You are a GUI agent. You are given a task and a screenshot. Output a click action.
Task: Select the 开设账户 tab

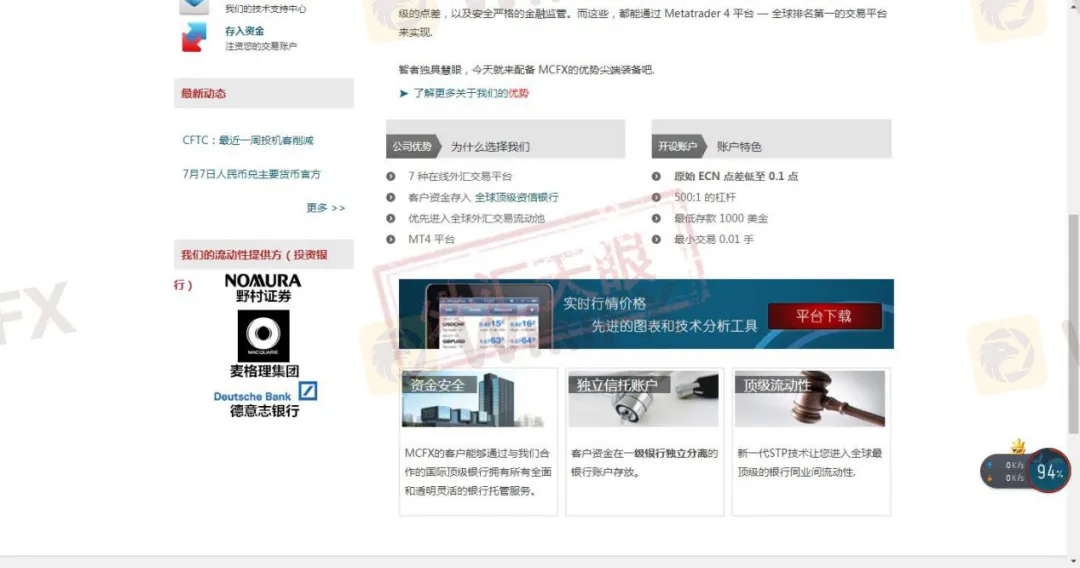coord(678,146)
